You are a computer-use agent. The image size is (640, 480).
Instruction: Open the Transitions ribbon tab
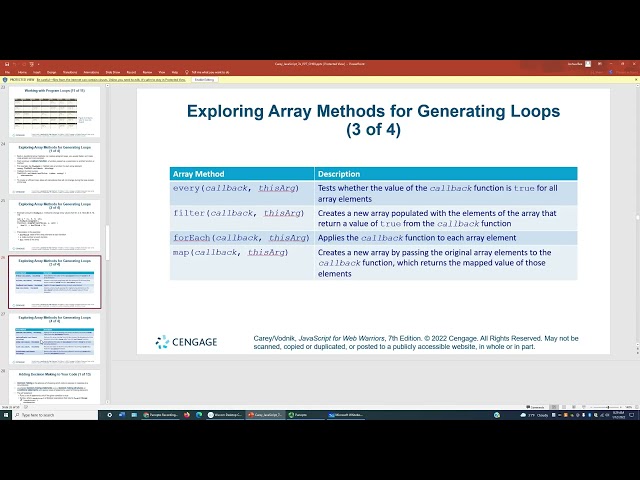70,72
